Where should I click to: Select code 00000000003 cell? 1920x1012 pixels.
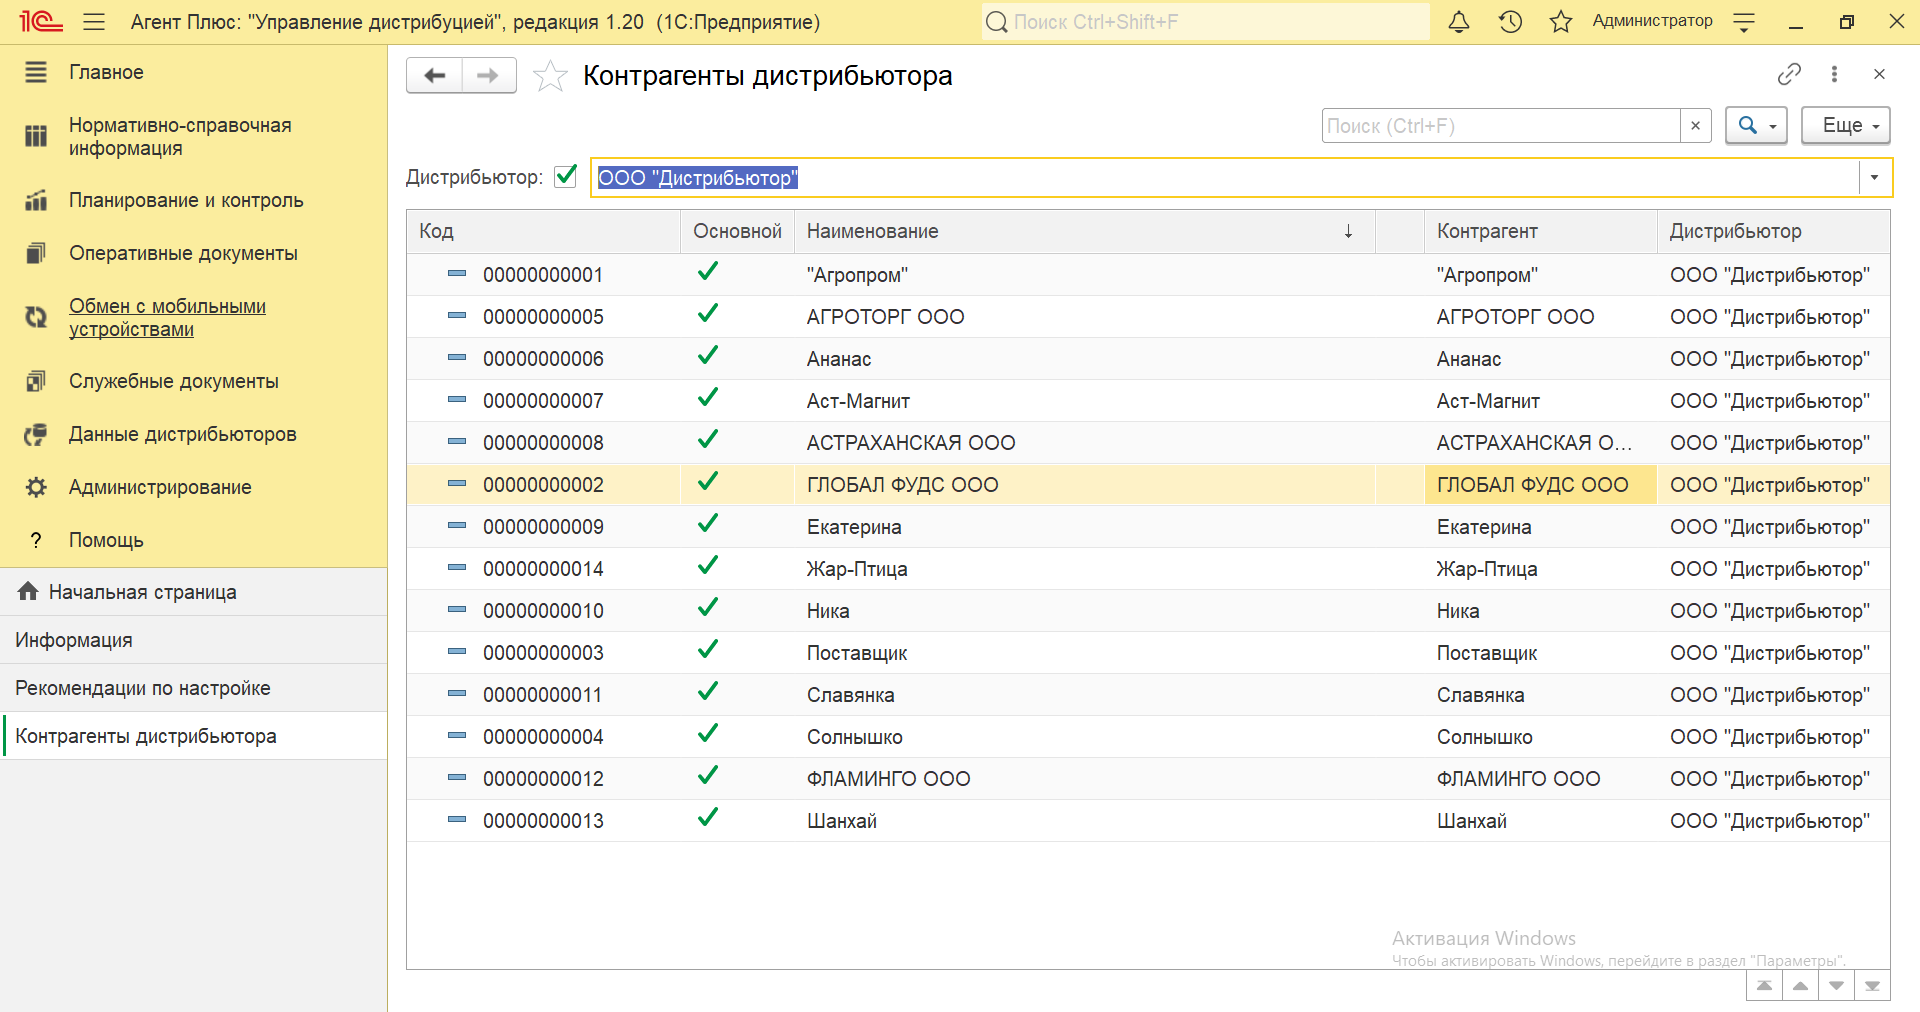[543, 653]
